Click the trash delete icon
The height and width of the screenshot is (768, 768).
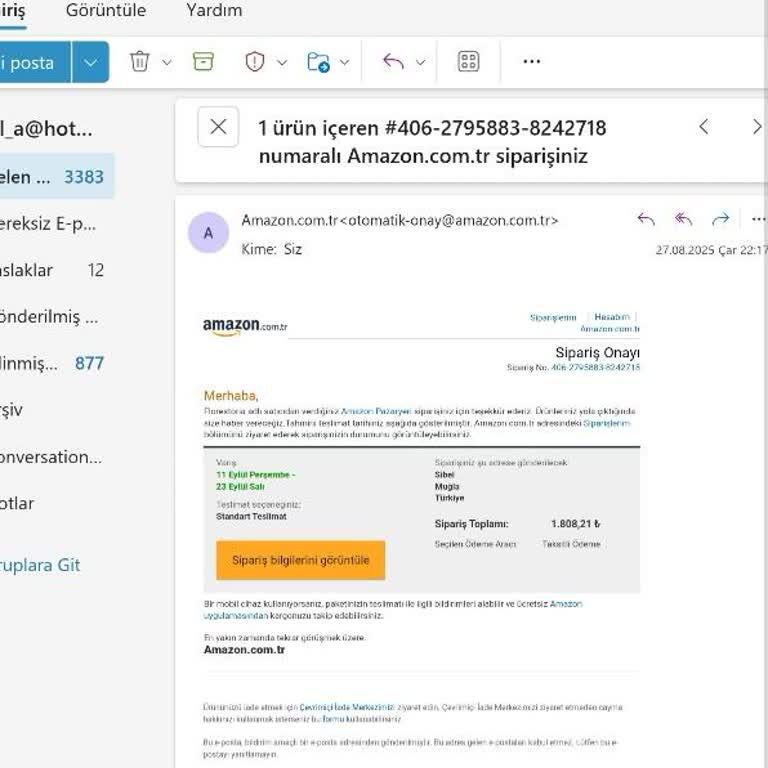pos(140,62)
